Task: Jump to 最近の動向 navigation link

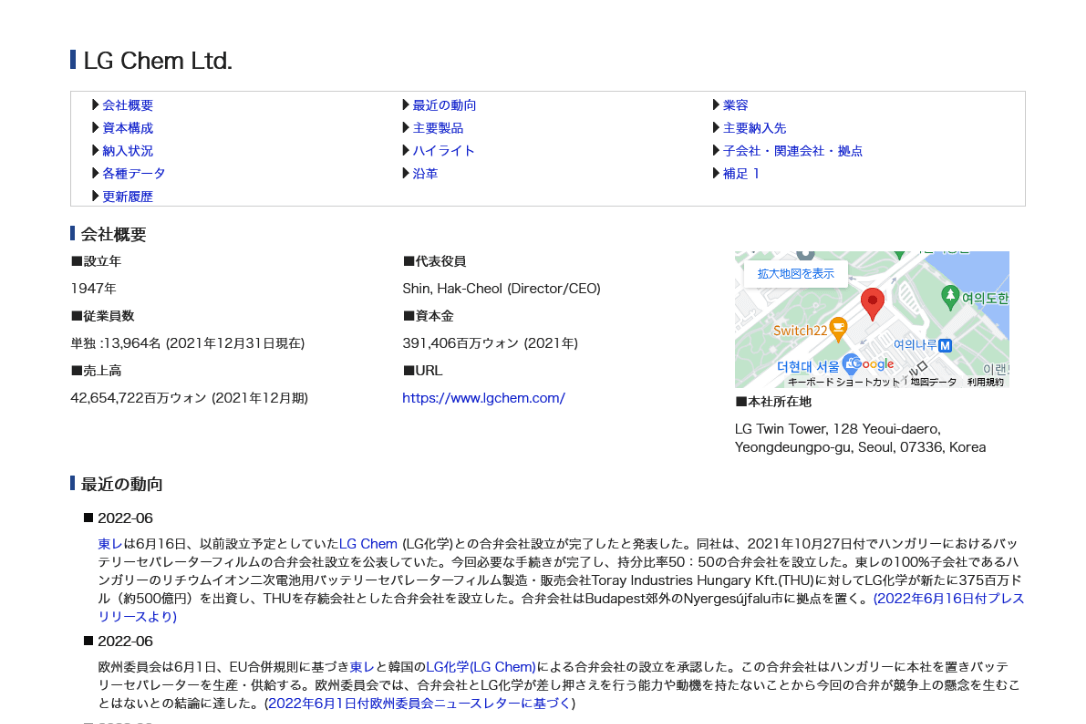Action: (x=444, y=105)
